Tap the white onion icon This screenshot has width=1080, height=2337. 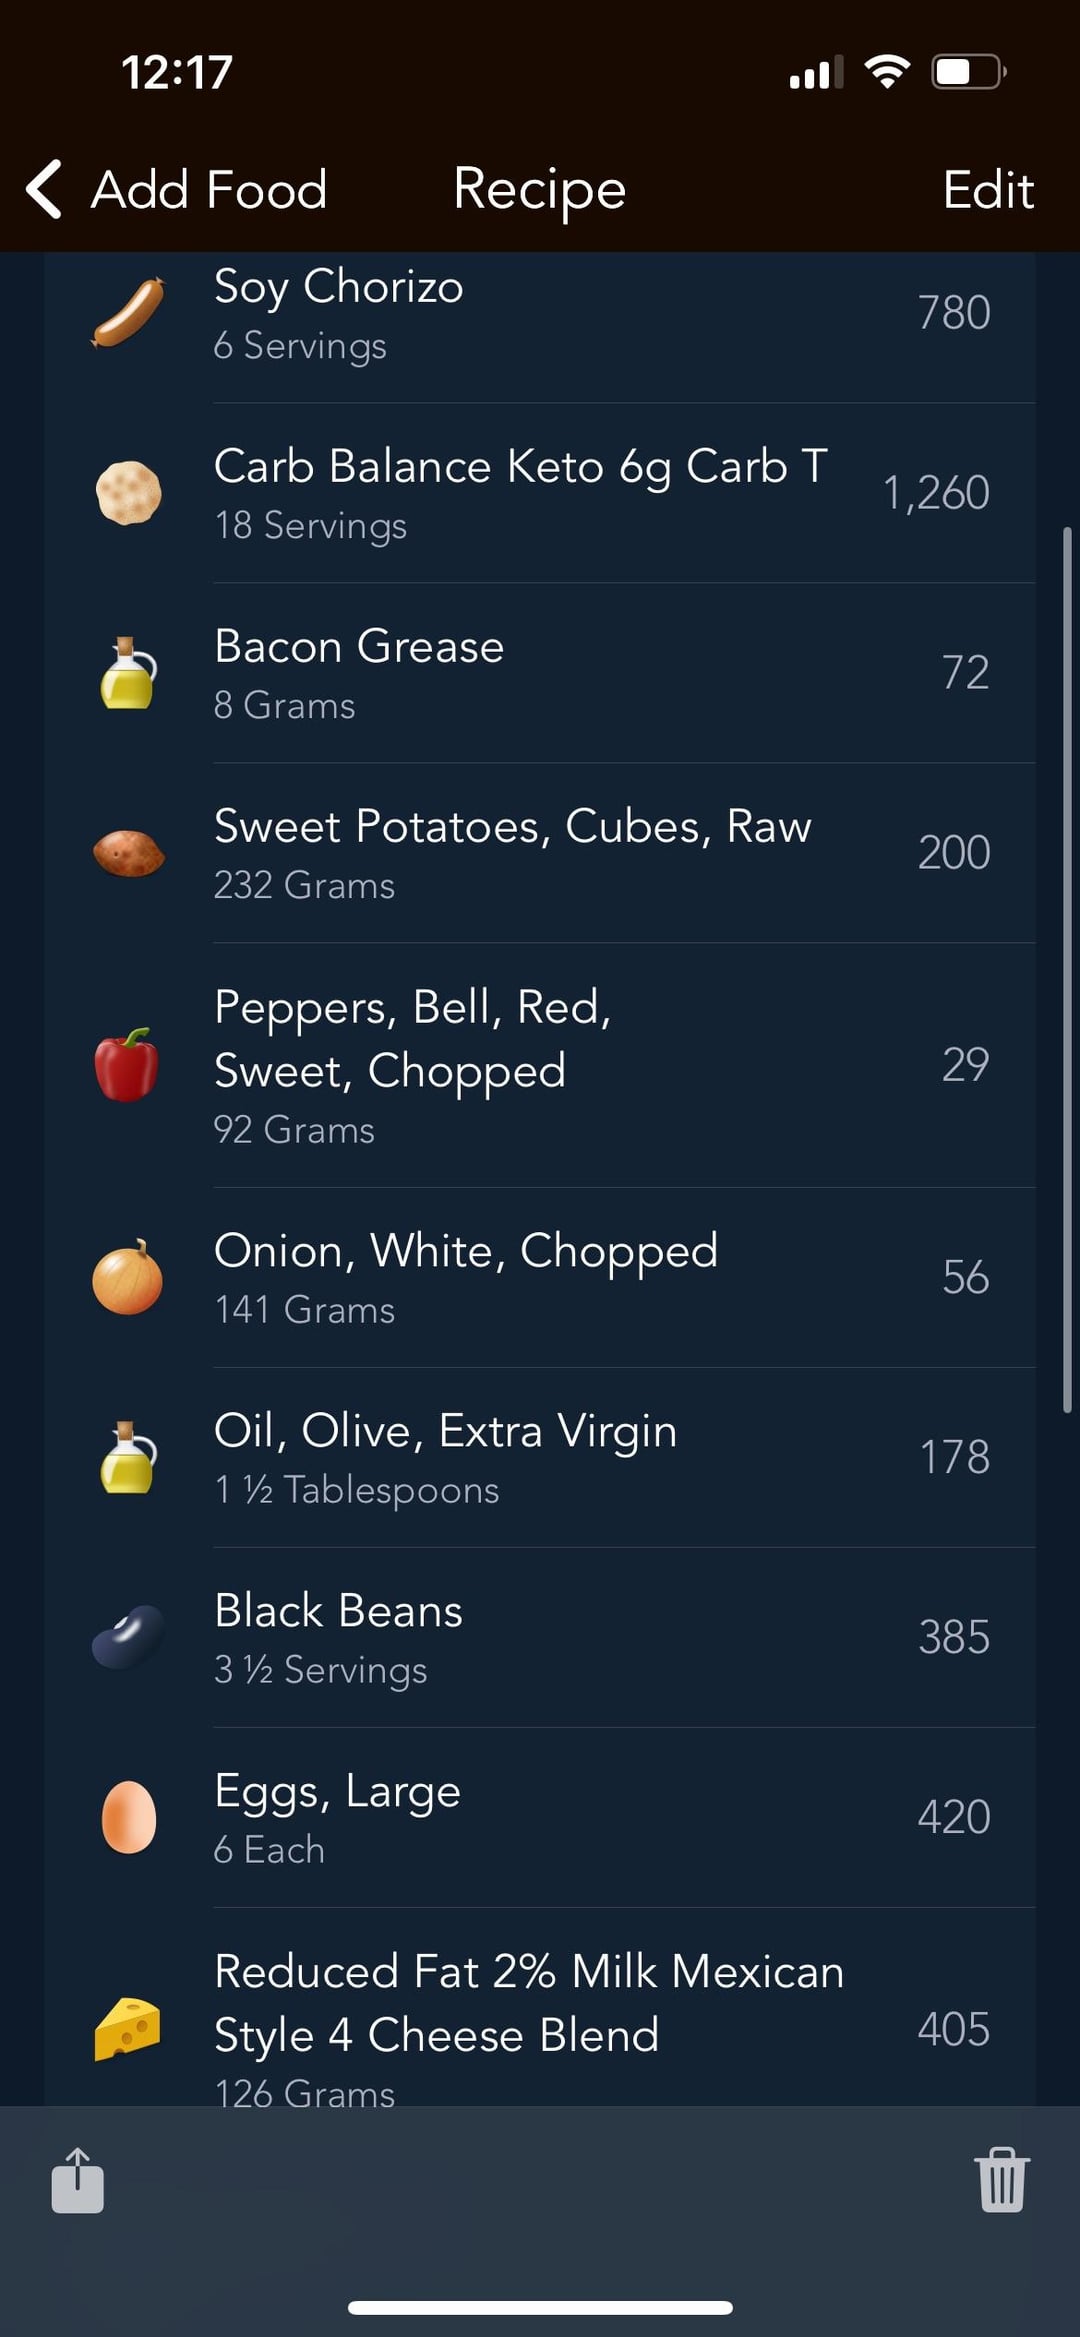[x=128, y=1277]
